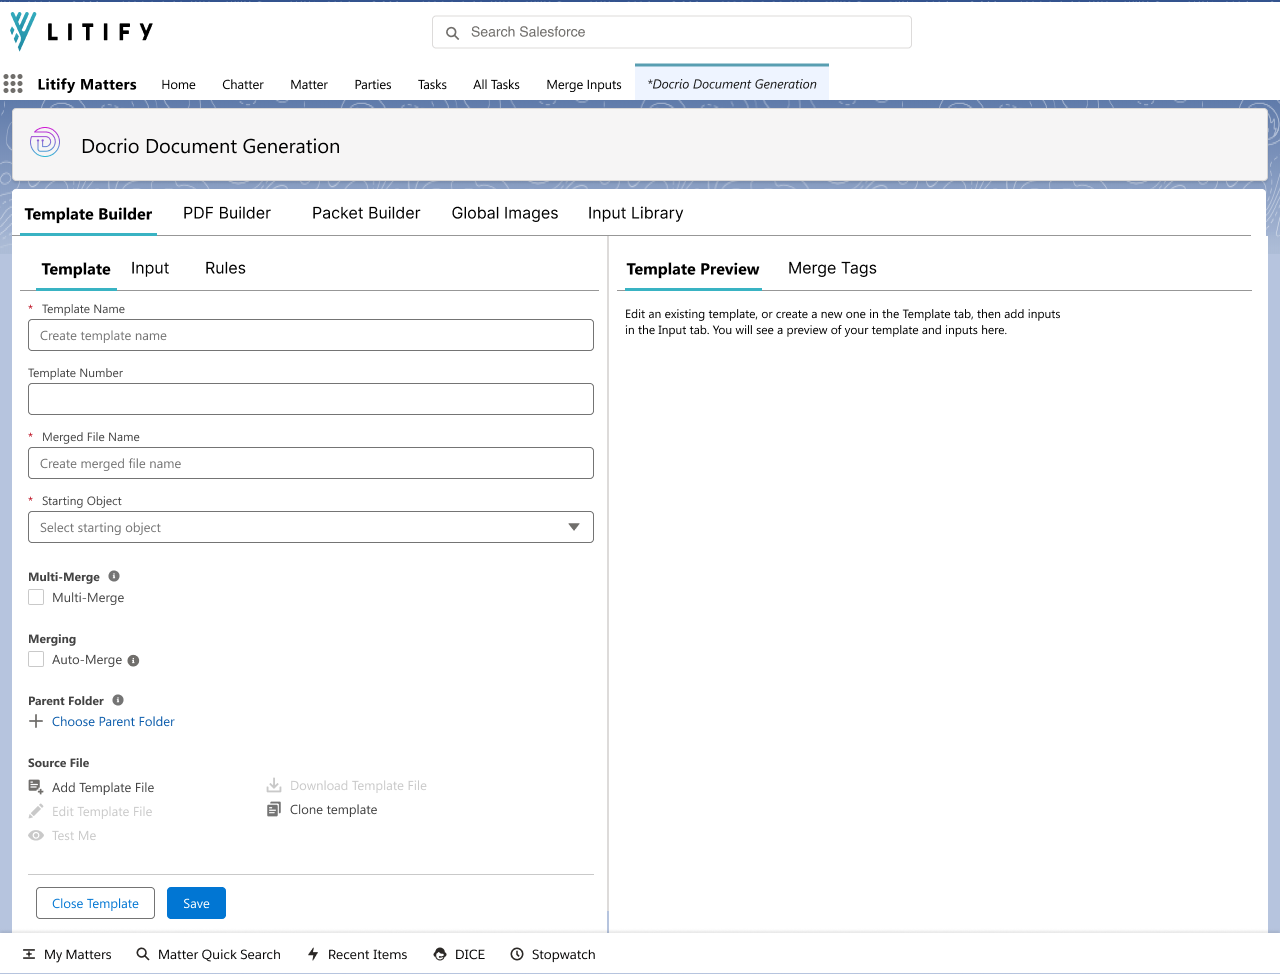The width and height of the screenshot is (1280, 974).
Task: Click the Search Salesforce box
Action: [672, 32]
